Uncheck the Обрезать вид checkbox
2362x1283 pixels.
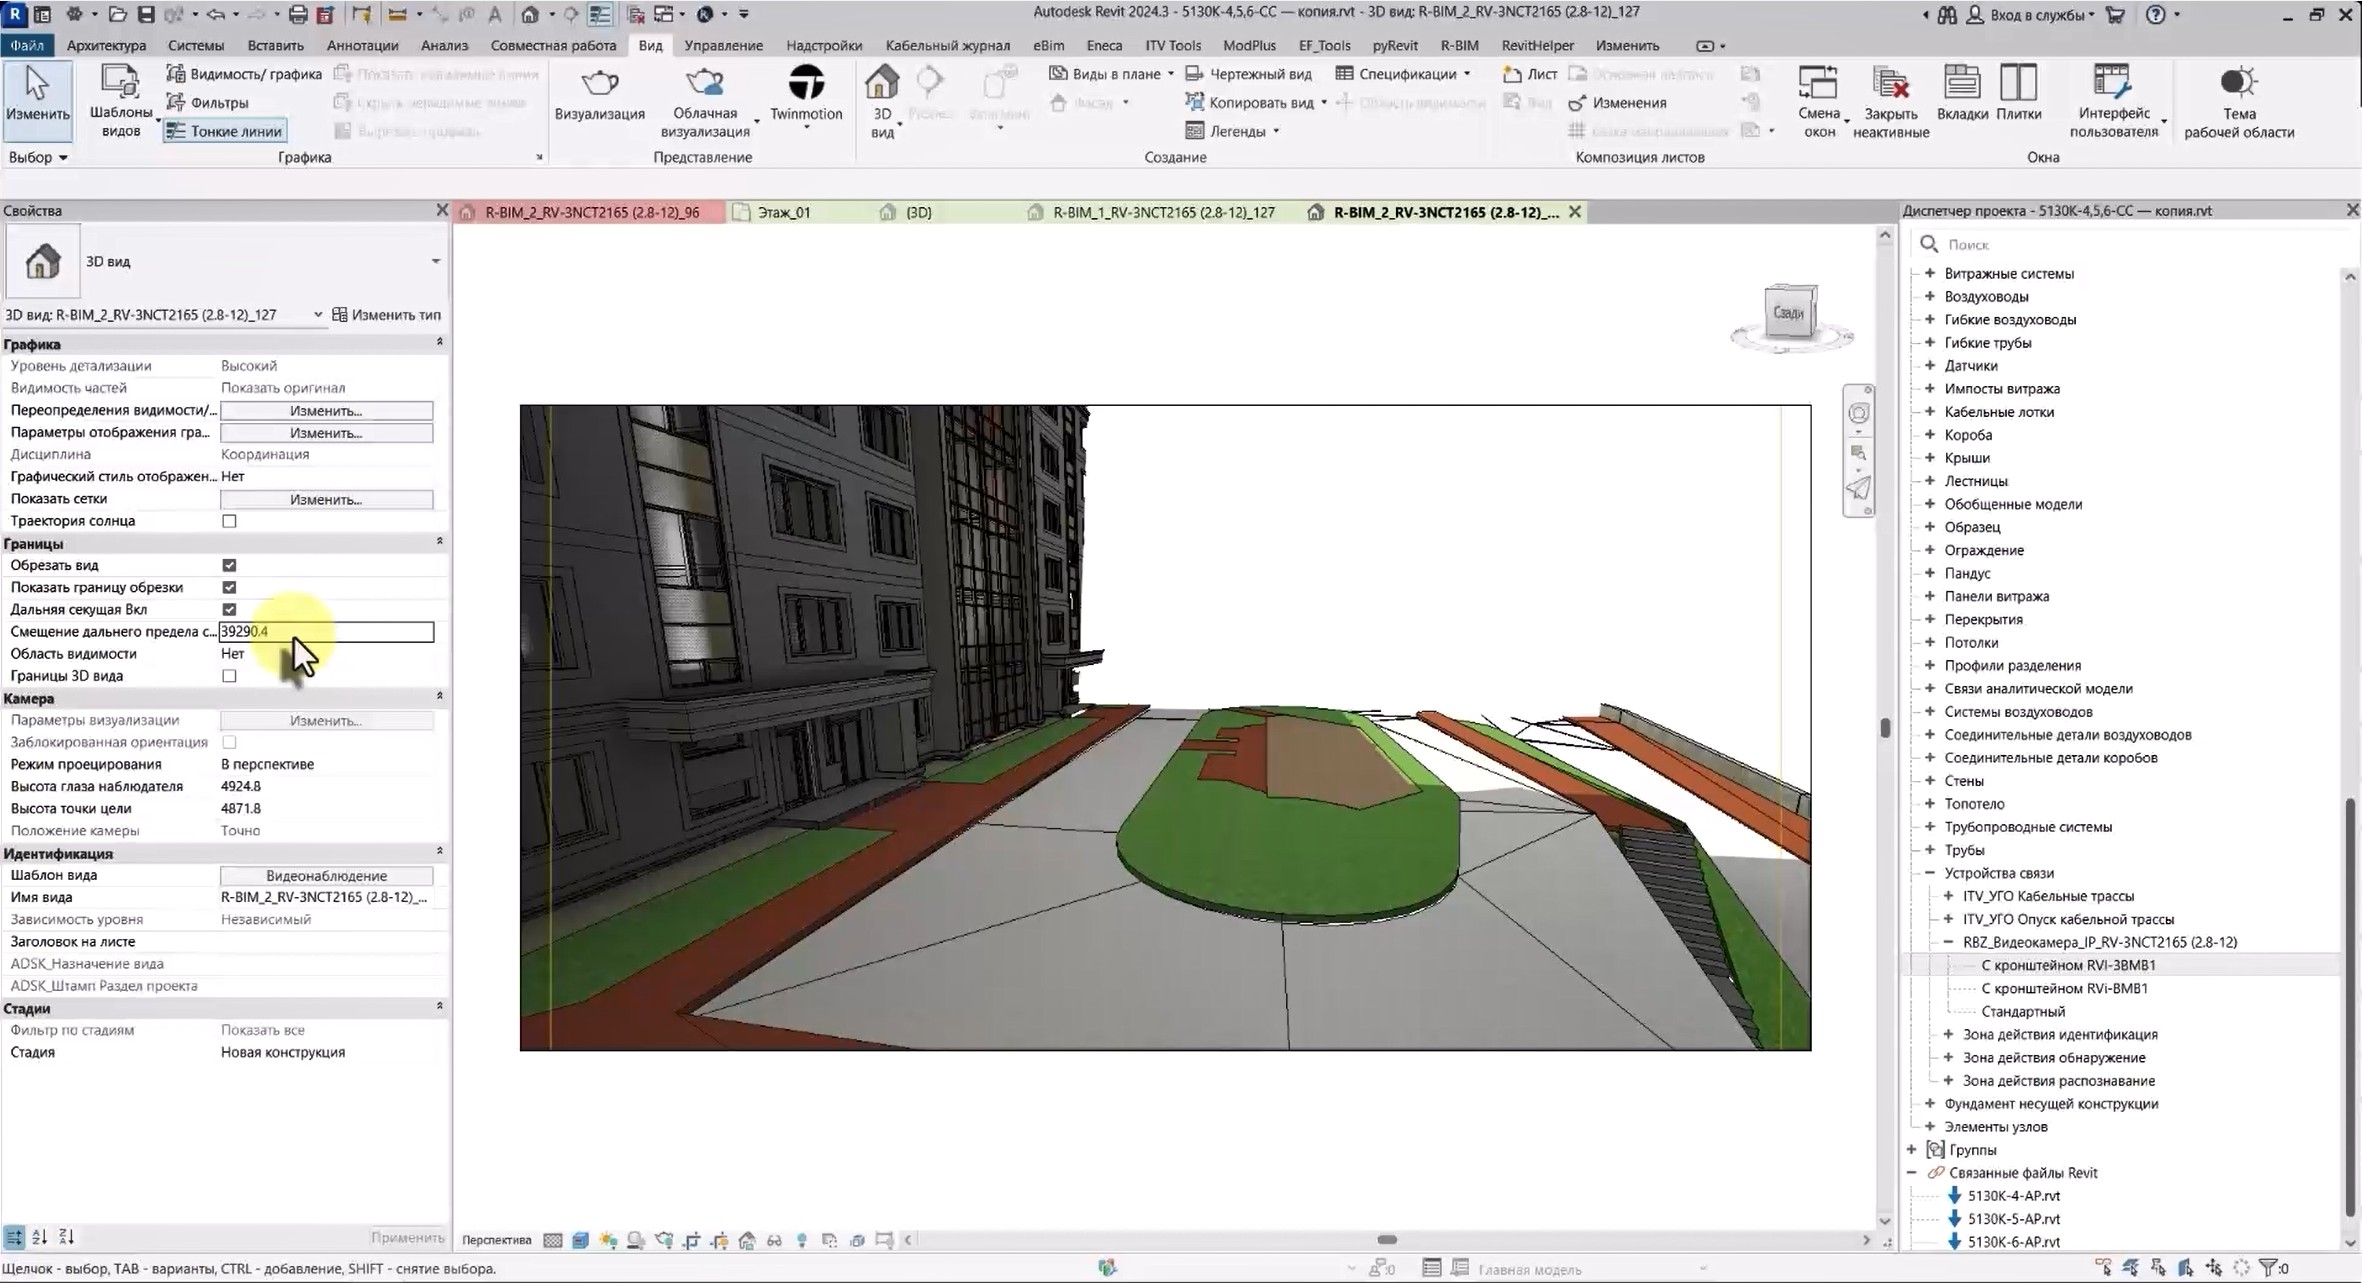click(x=229, y=565)
